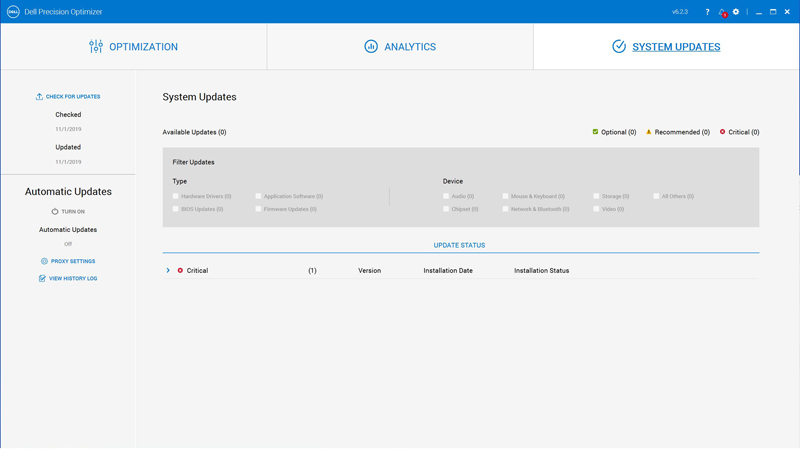
Task: Click the help question mark icon
Action: tap(707, 12)
